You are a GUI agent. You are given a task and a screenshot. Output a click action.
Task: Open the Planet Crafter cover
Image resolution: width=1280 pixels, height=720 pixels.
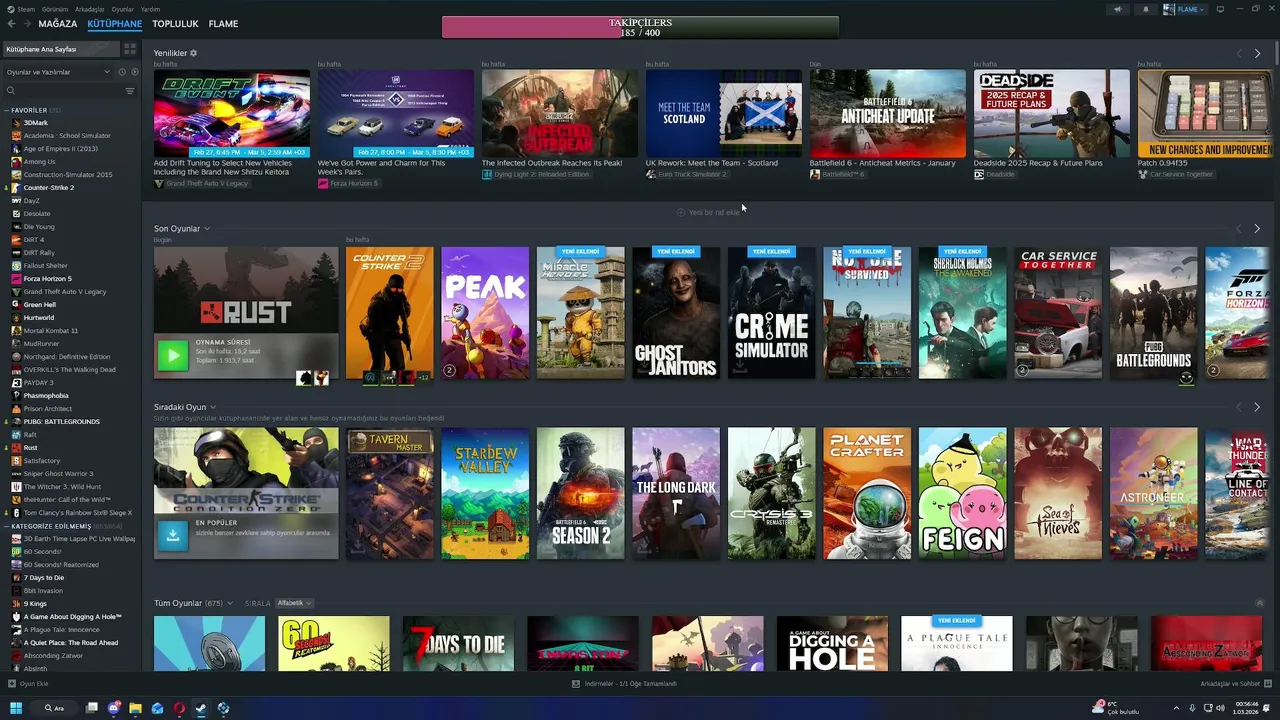click(867, 494)
